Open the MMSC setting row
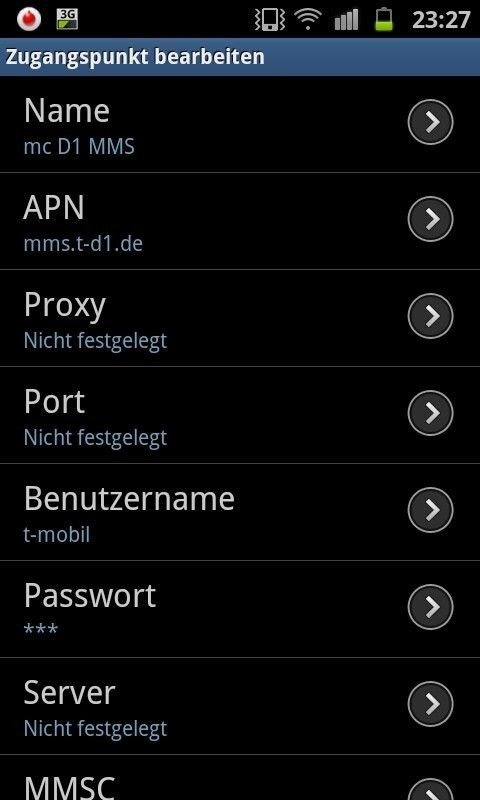 pos(240,778)
